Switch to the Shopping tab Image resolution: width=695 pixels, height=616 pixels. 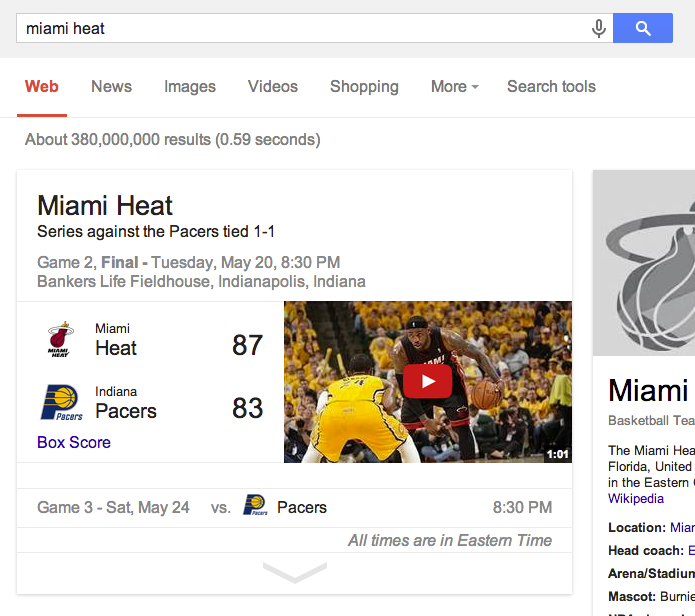point(364,86)
